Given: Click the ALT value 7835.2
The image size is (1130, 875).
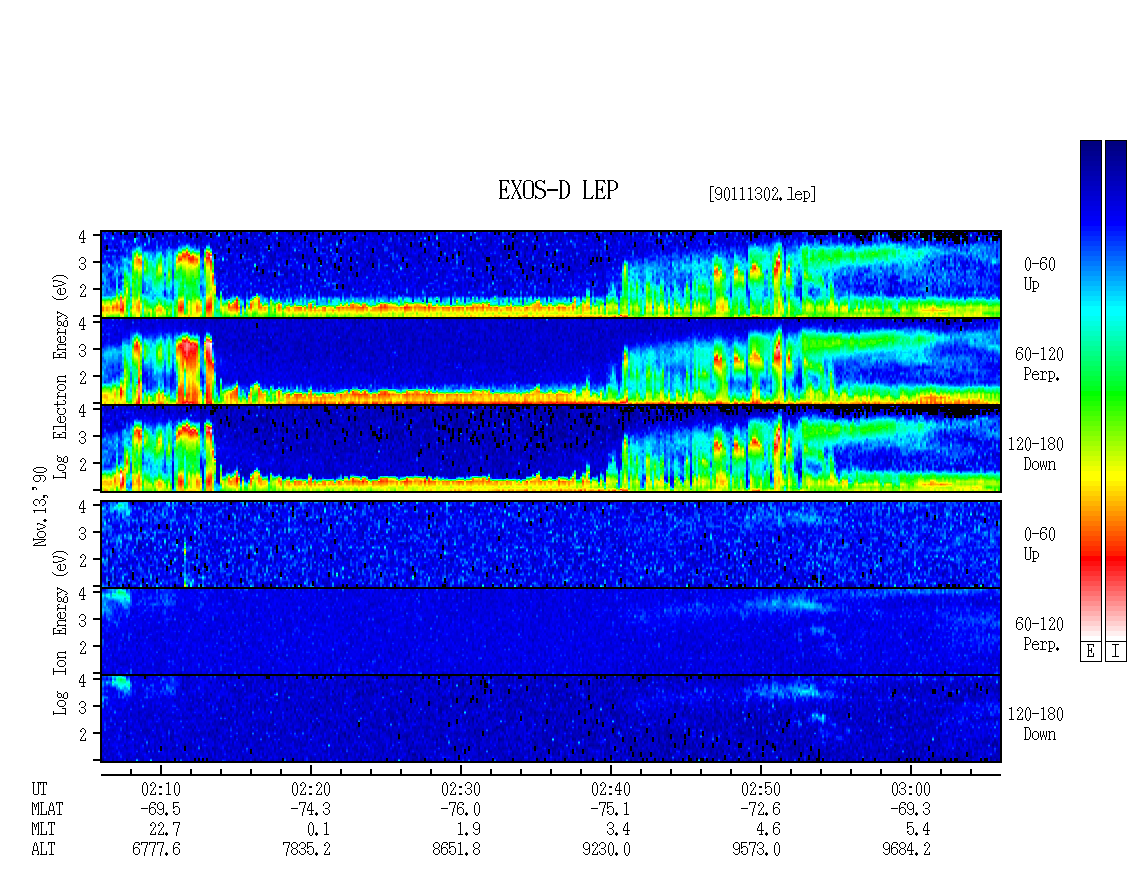Looking at the screenshot, I should pyautogui.click(x=306, y=850).
